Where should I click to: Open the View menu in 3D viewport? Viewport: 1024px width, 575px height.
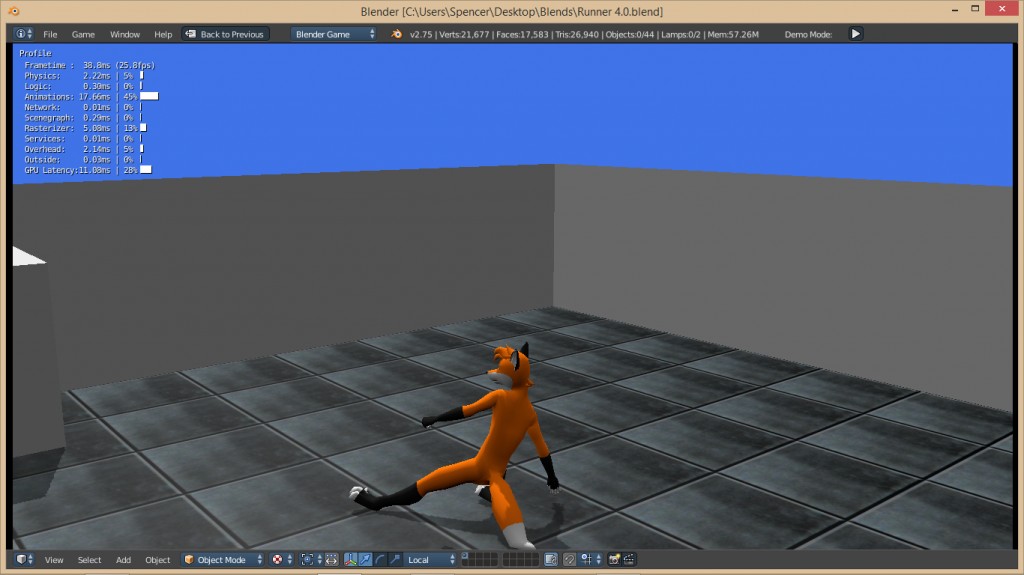point(54,560)
